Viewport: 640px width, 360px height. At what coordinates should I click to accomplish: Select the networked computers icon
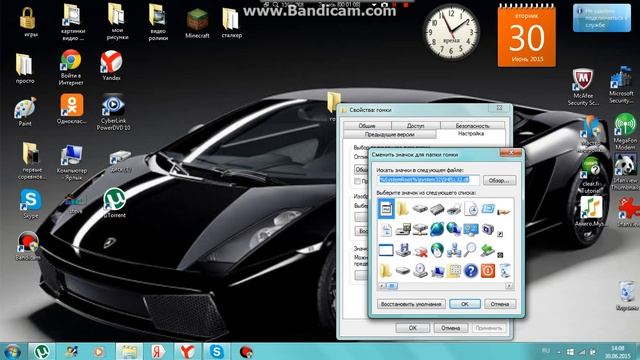pyautogui.click(x=453, y=249)
